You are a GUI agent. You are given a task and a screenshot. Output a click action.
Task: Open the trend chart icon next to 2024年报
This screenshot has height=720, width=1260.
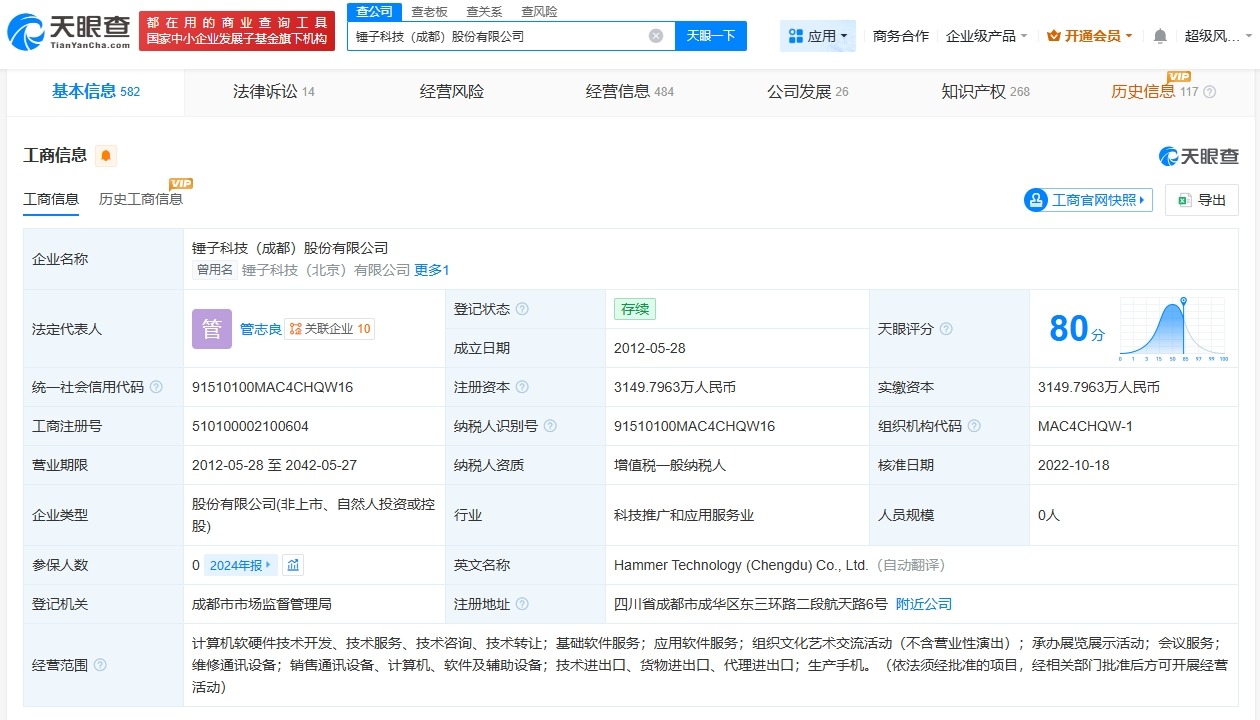click(x=292, y=565)
